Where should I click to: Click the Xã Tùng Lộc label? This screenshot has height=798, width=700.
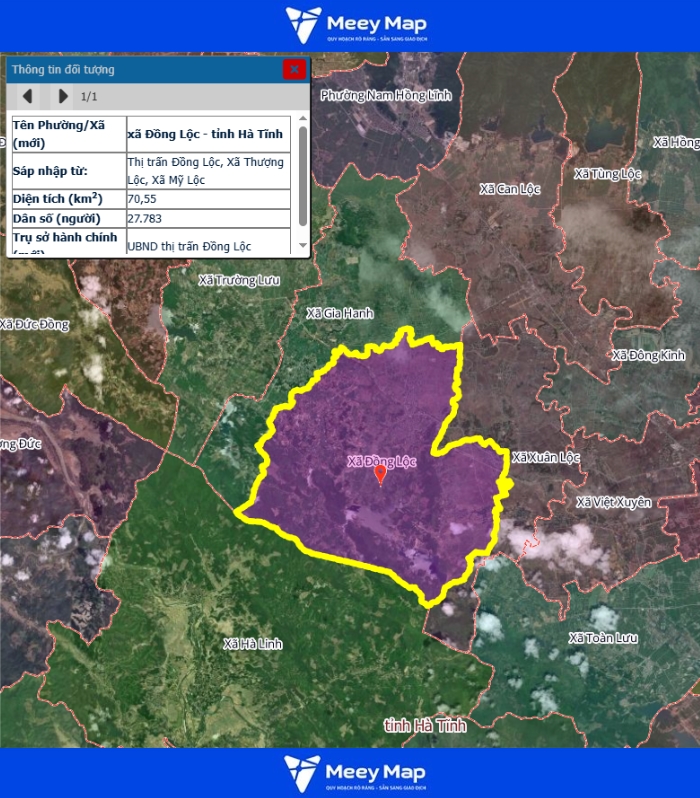click(x=608, y=173)
